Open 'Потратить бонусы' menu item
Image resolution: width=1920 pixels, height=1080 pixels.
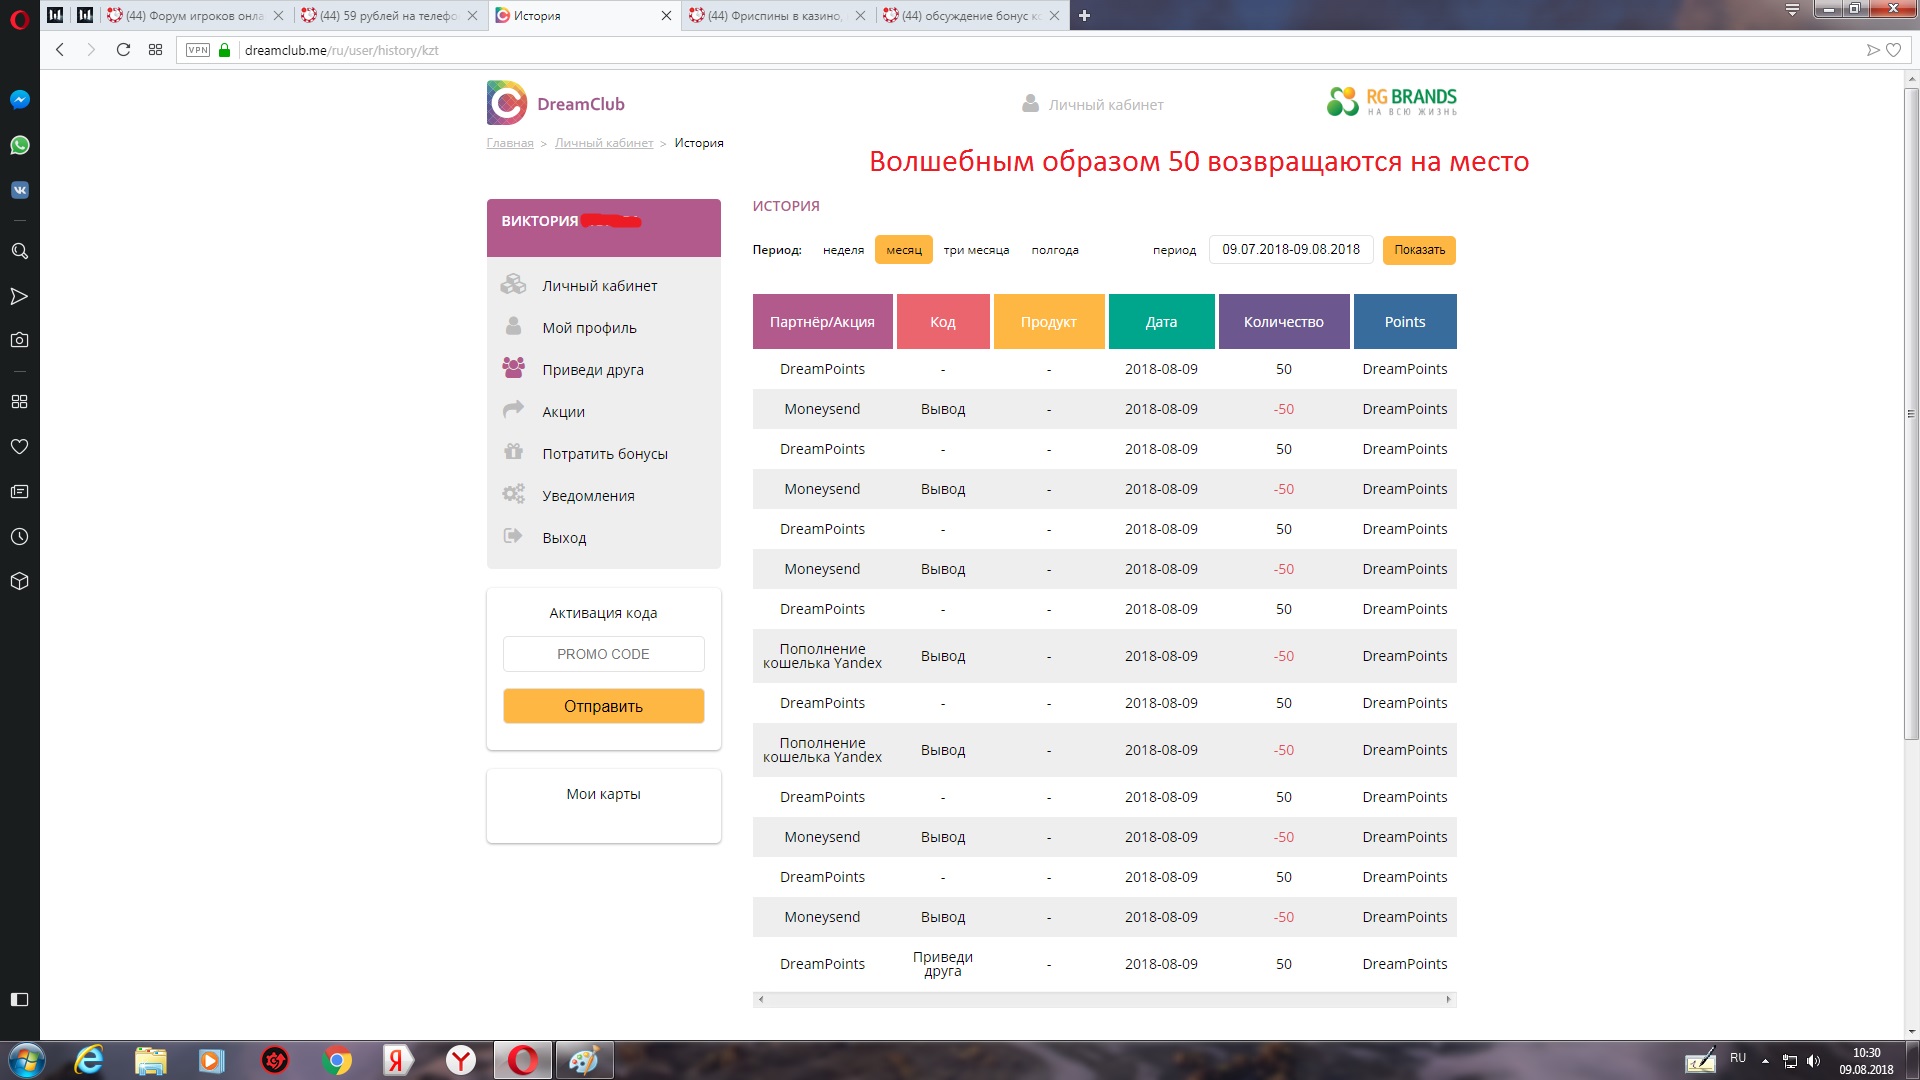click(604, 454)
